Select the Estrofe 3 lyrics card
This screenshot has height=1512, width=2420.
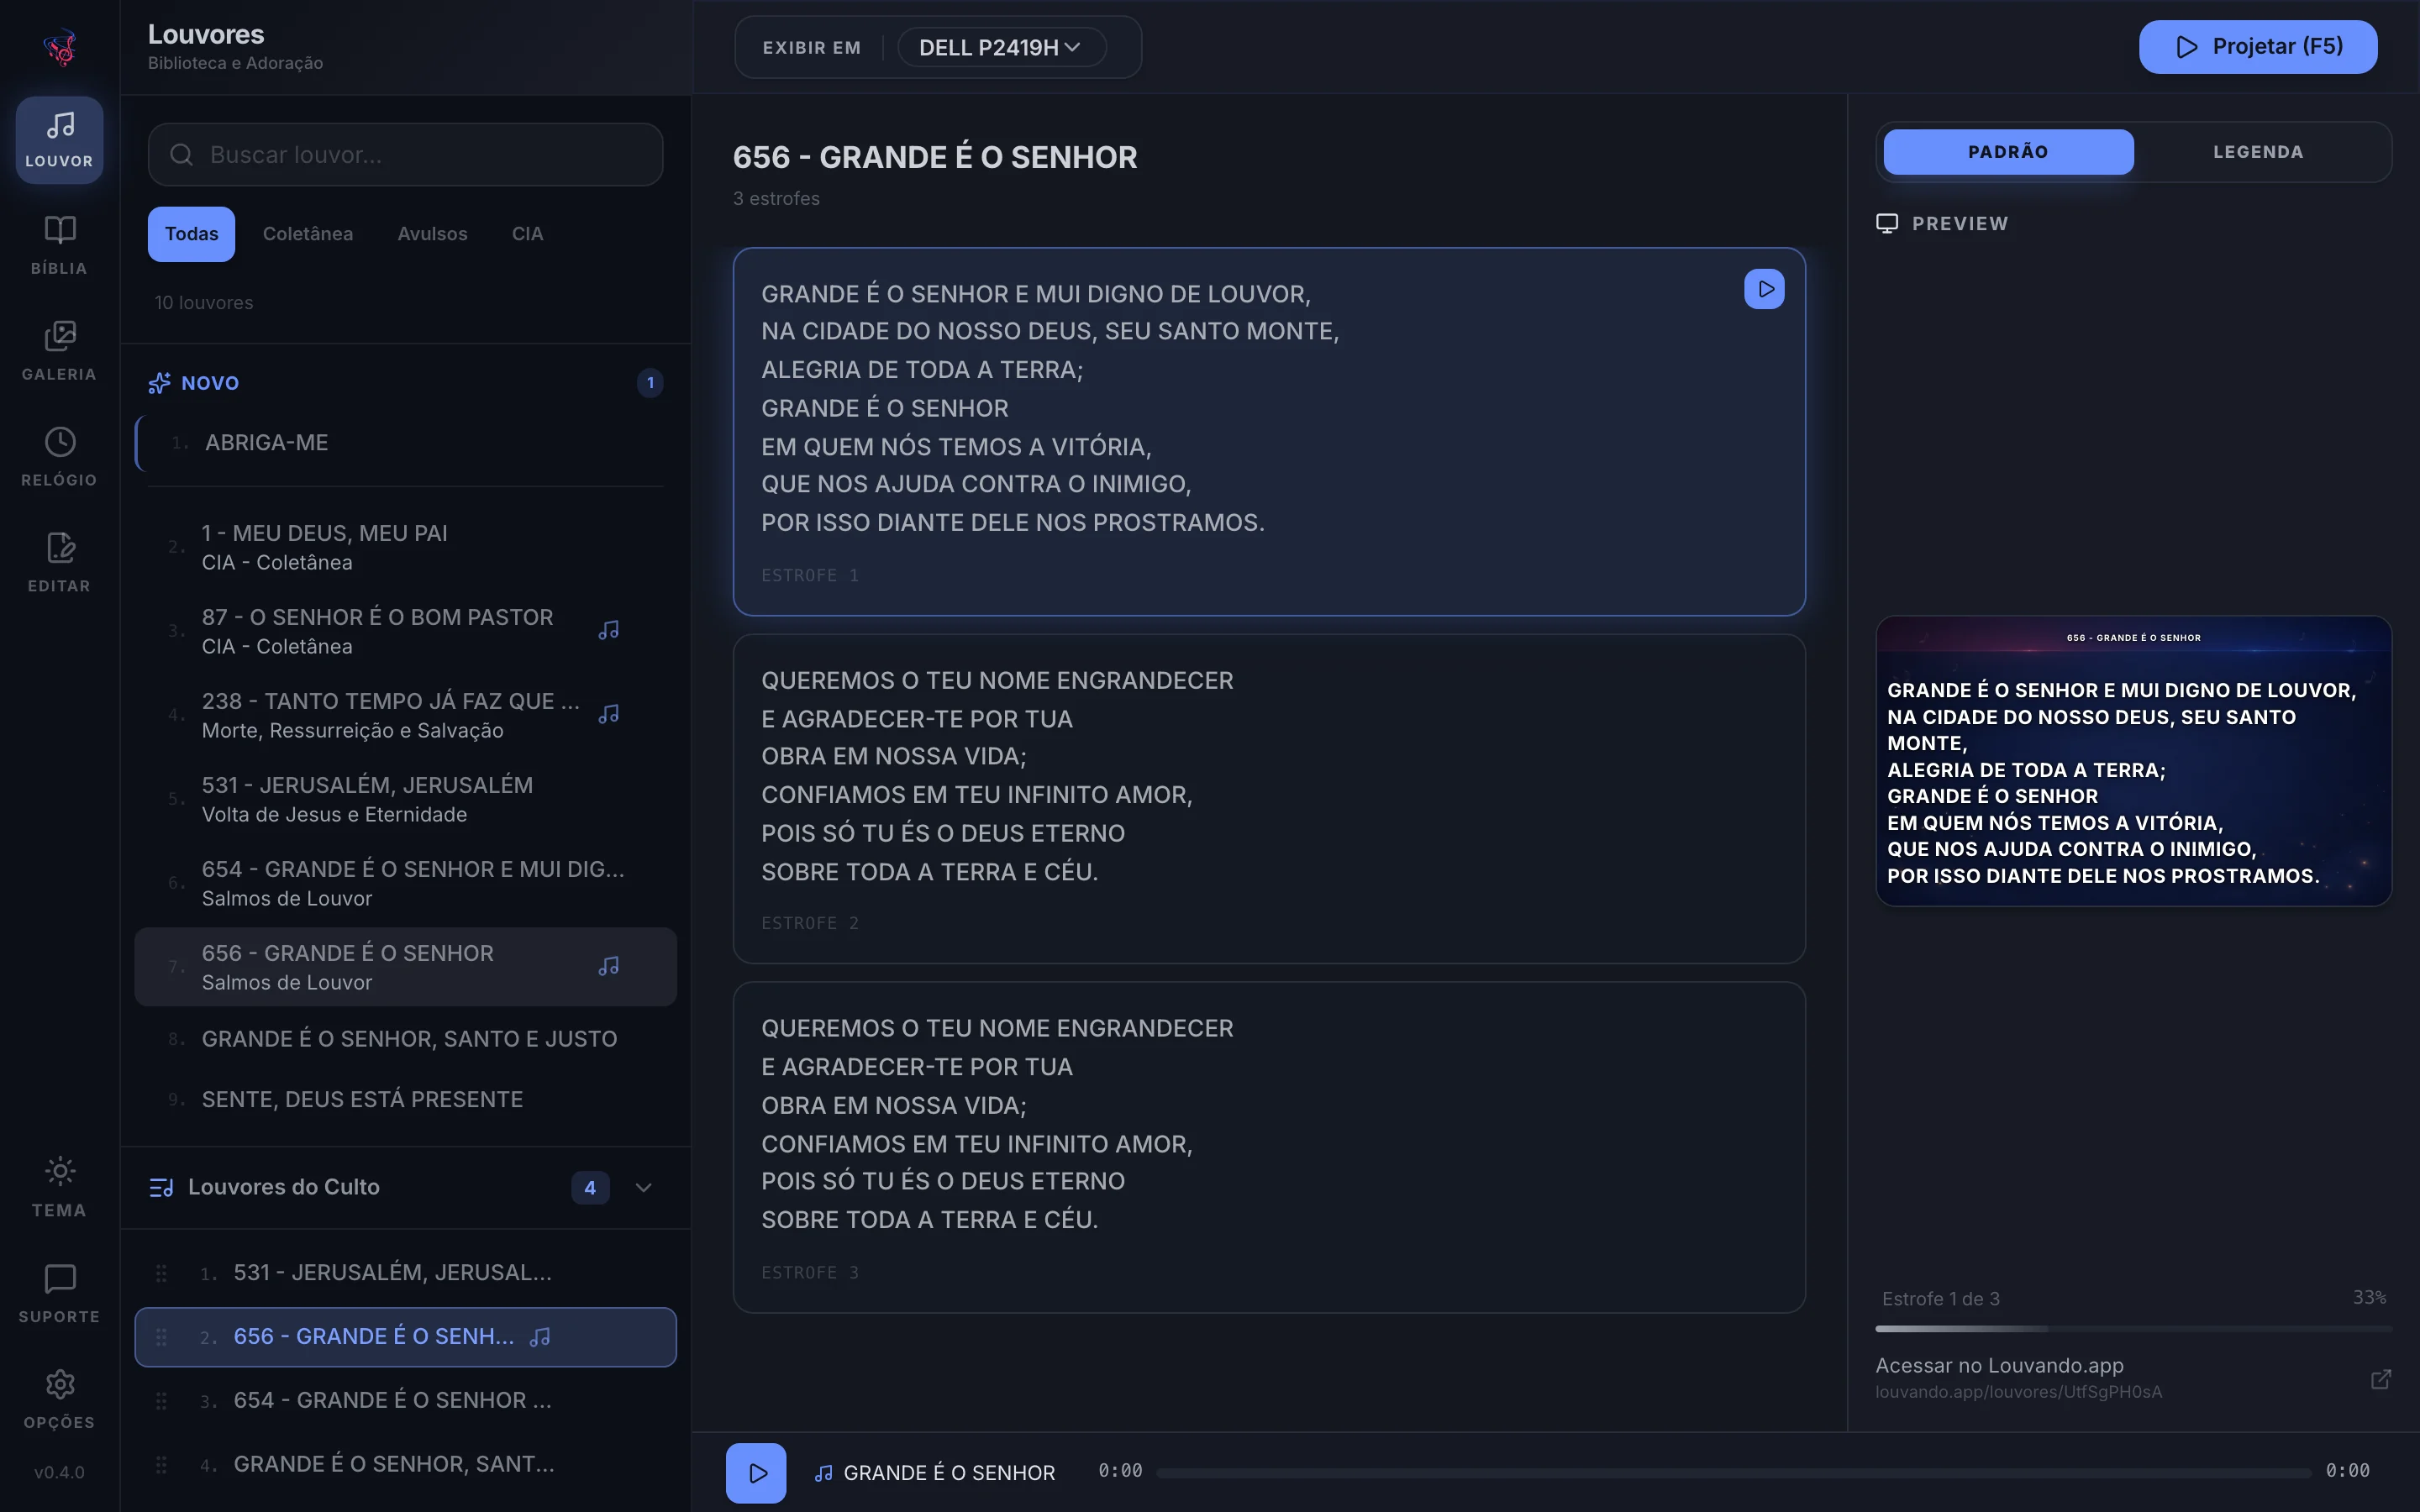[x=1269, y=1148]
